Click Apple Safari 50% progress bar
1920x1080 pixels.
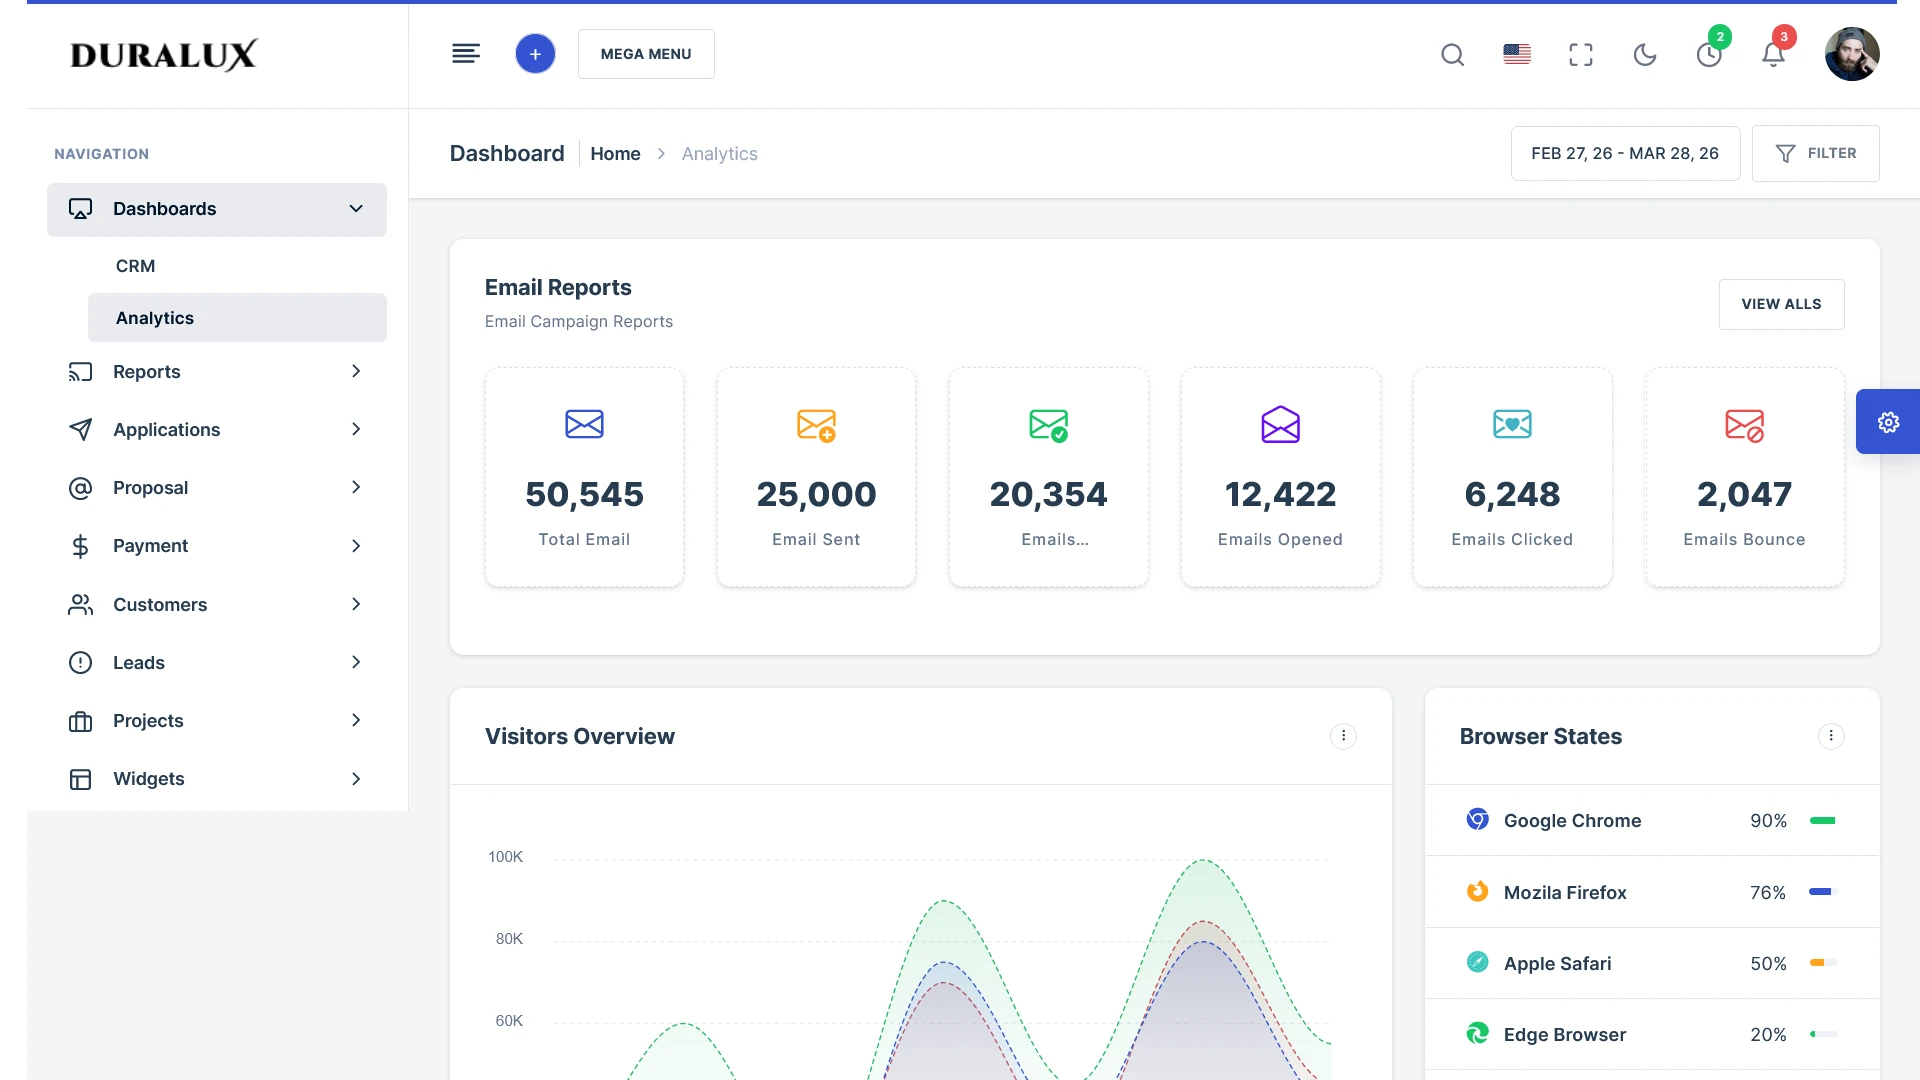point(1823,963)
